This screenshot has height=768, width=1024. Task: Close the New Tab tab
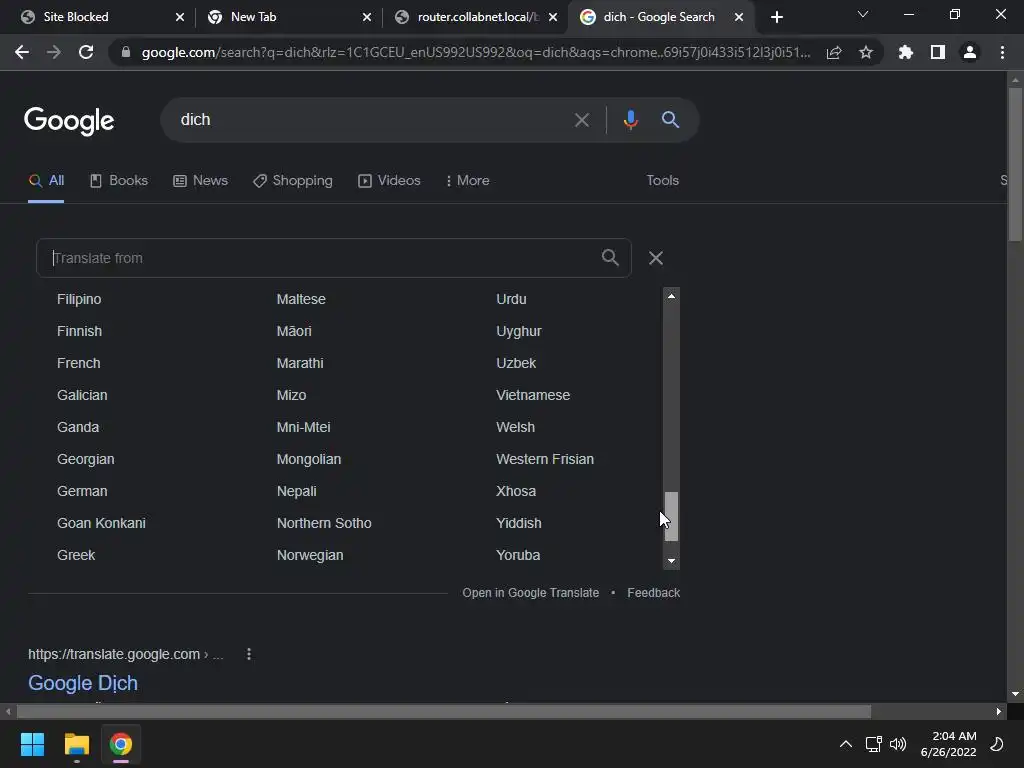[367, 17]
